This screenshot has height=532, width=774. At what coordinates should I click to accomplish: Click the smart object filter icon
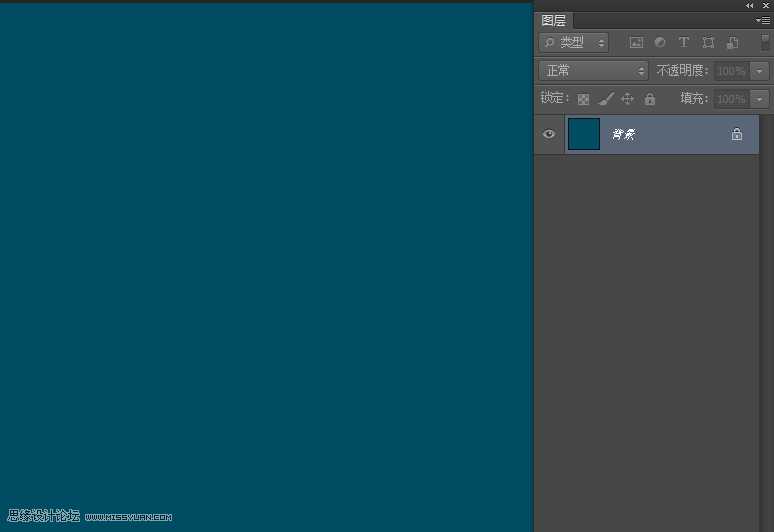point(732,43)
